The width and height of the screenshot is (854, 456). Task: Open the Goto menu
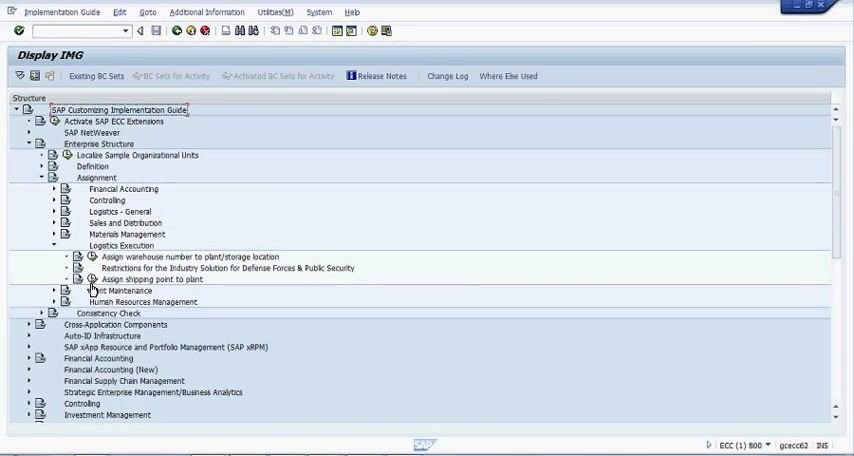coord(148,12)
